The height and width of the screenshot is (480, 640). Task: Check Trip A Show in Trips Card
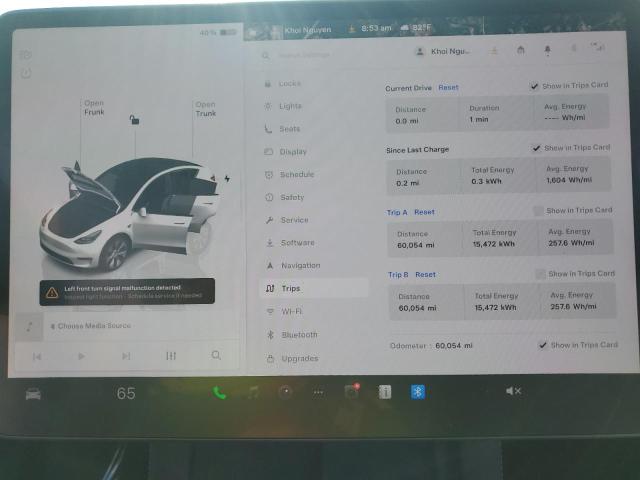pos(538,211)
